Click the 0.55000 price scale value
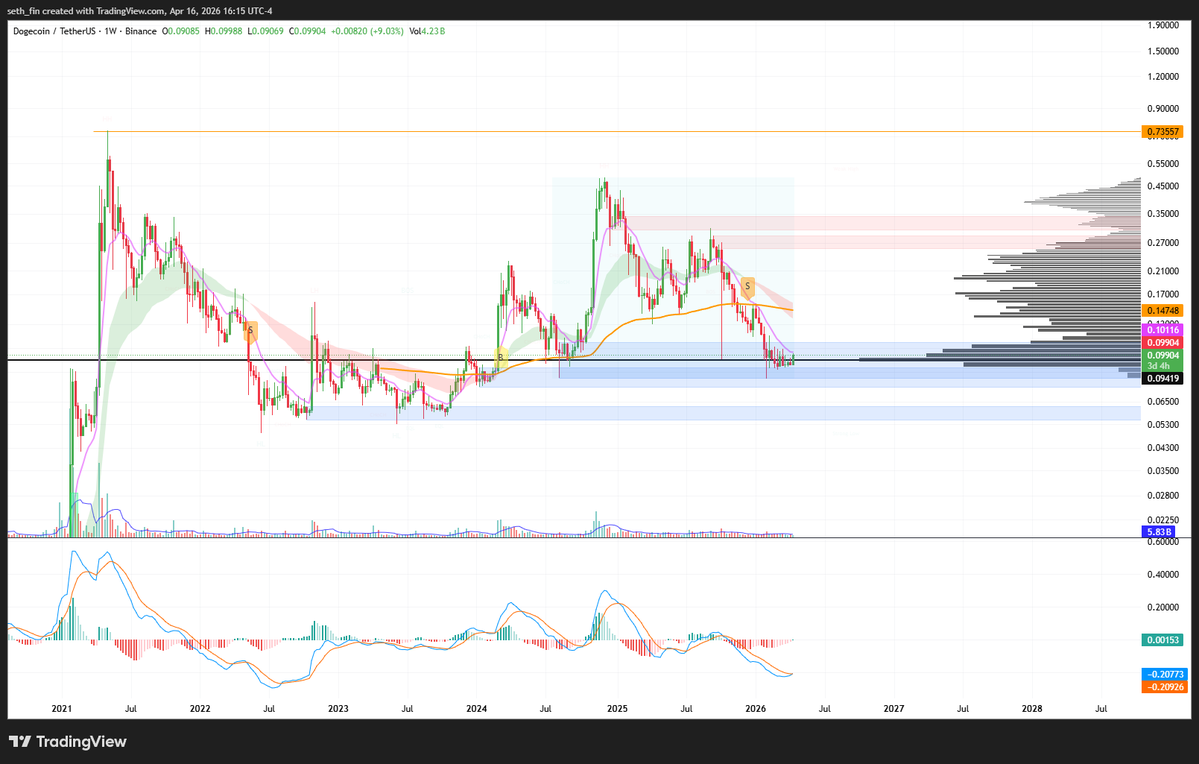This screenshot has width=1199, height=764. click(x=1162, y=164)
